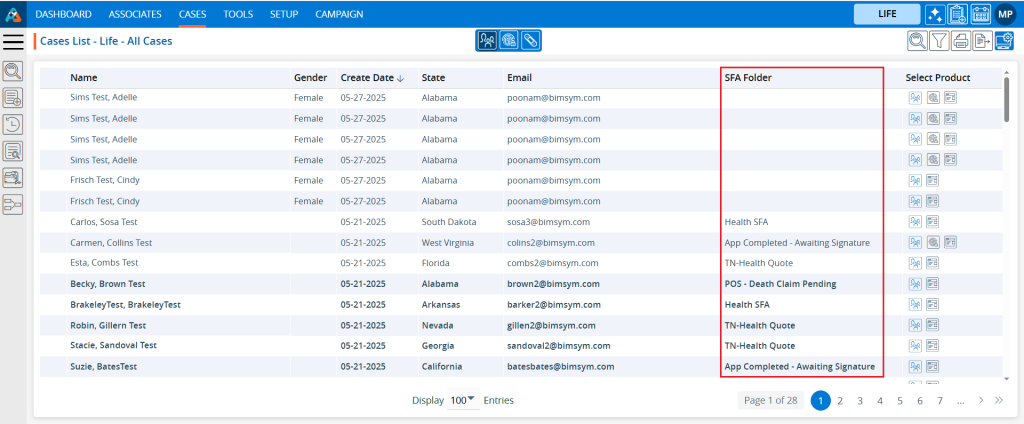Open the calendar icon in header
The image size is (1024, 424).
click(979, 14)
